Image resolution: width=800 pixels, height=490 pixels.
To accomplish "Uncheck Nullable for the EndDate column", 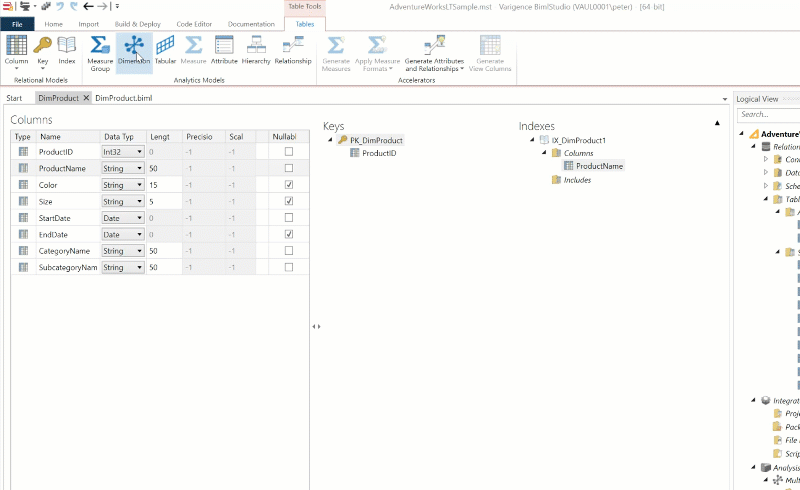I will 289,234.
